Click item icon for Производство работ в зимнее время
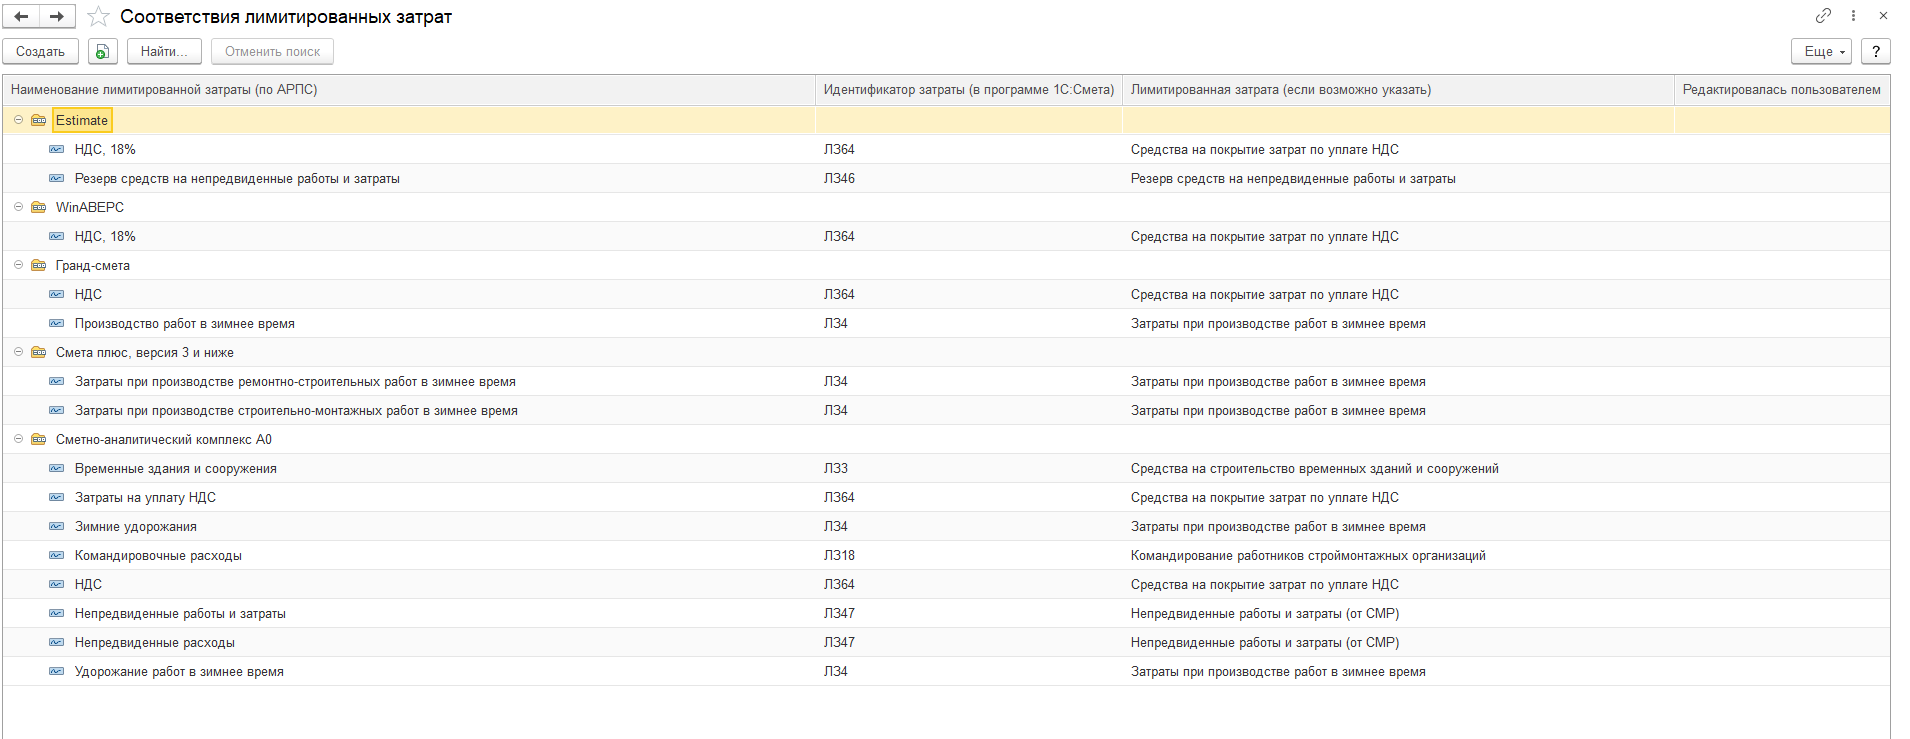Image resolution: width=1910 pixels, height=739 pixels. coord(57,323)
